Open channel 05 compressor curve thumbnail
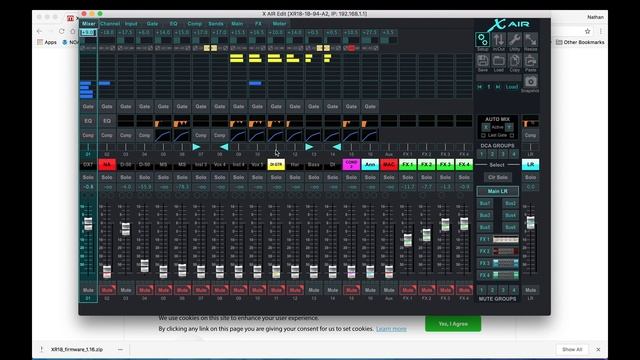 click(163, 135)
